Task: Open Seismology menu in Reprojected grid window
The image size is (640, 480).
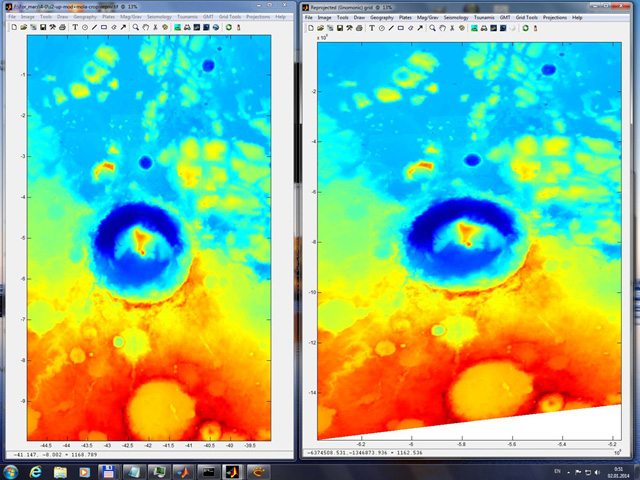Action: point(456,18)
